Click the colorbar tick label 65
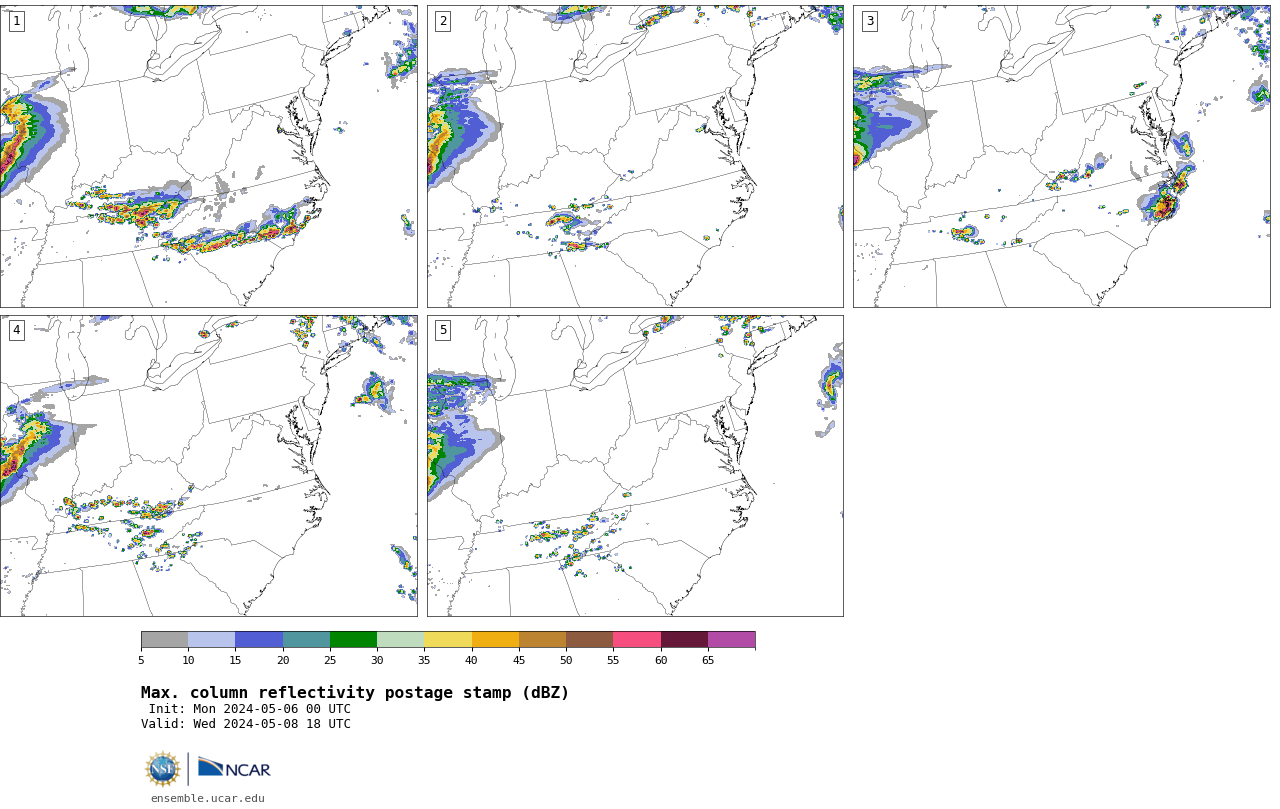 tap(708, 660)
